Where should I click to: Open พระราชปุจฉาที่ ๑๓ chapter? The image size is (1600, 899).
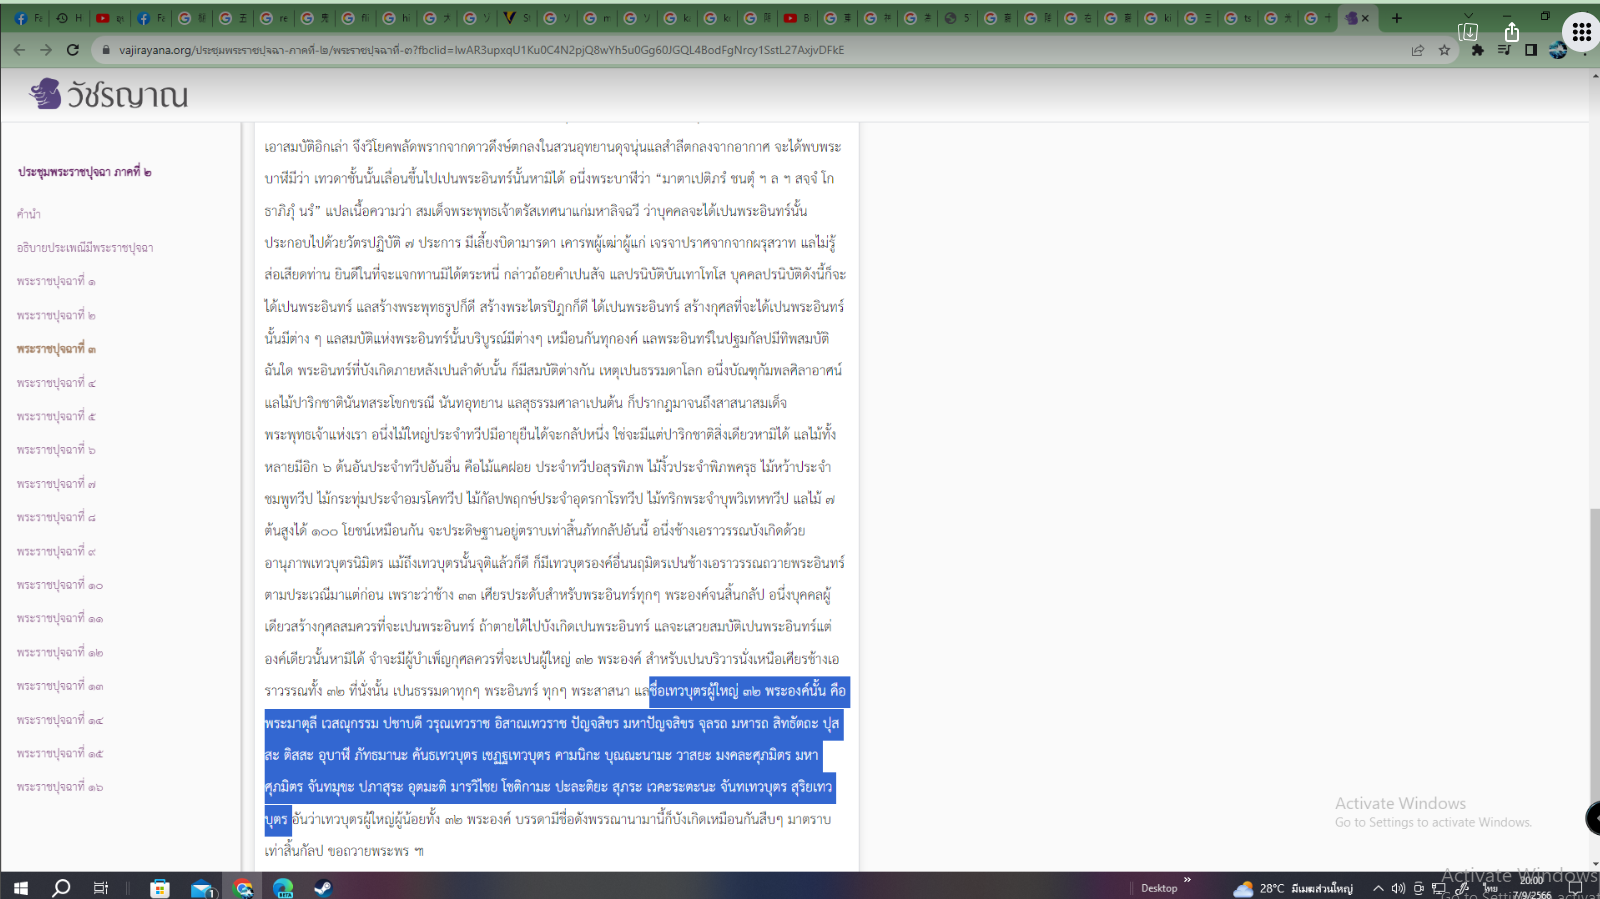(60, 686)
